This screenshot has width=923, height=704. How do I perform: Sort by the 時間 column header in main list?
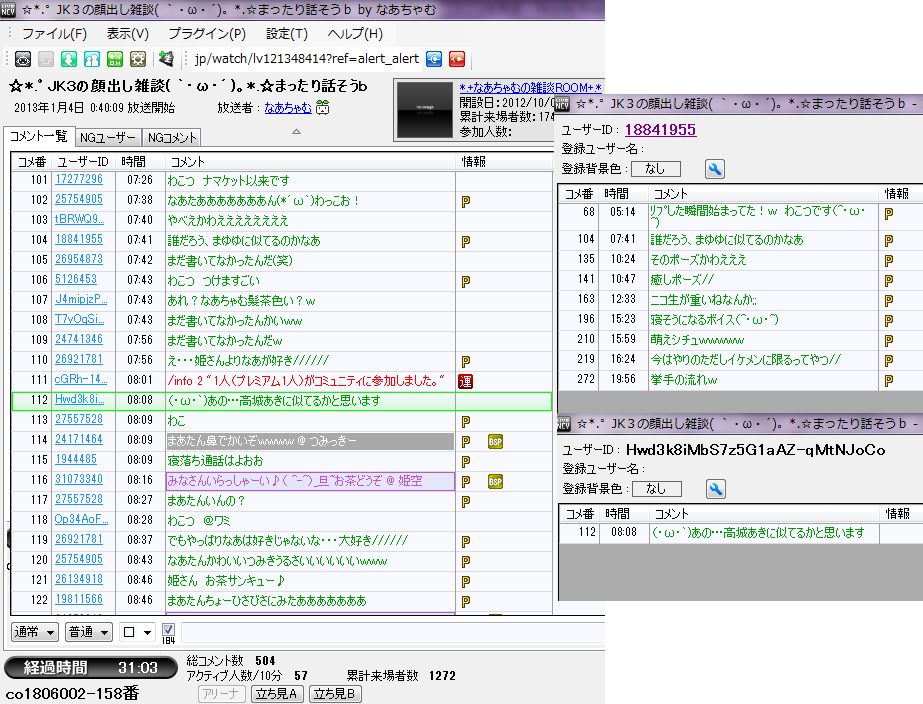coord(140,161)
